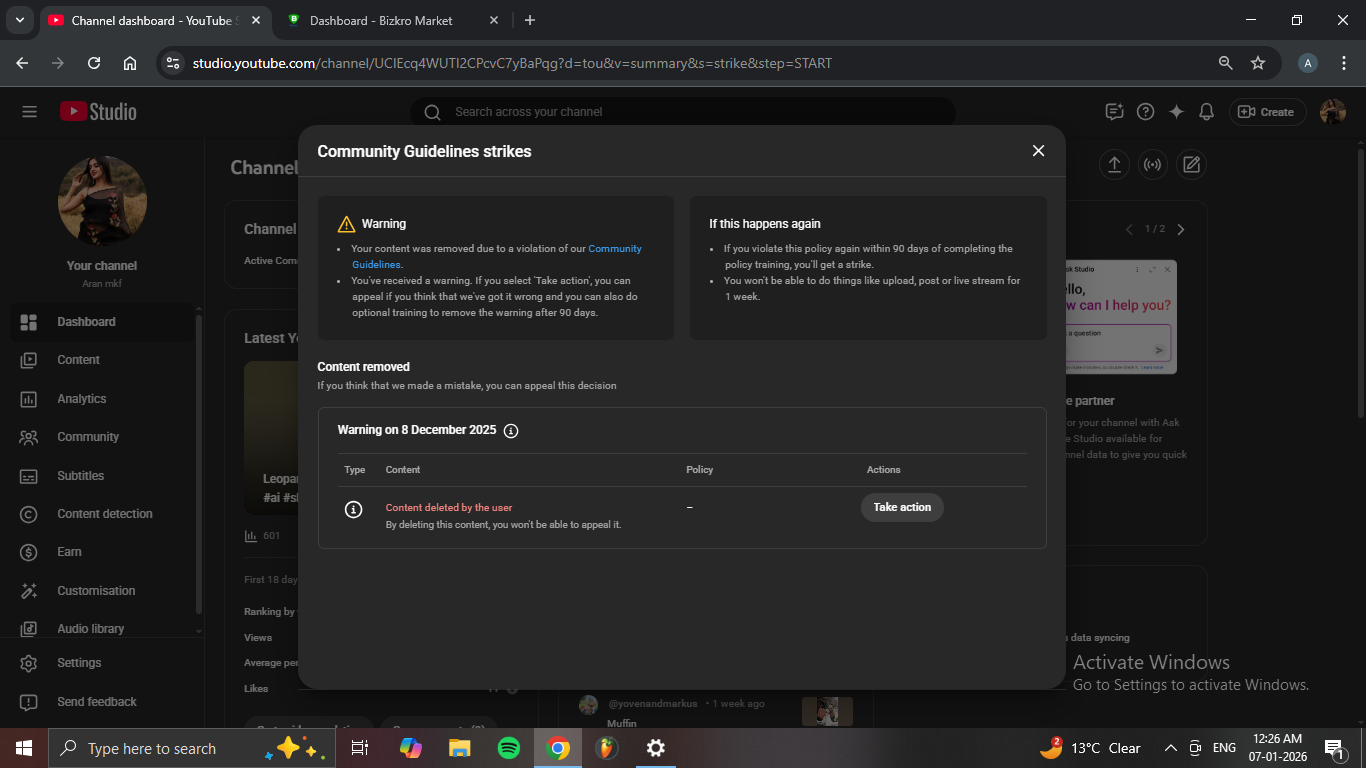Select Content in the sidebar

pyautogui.click(x=78, y=360)
